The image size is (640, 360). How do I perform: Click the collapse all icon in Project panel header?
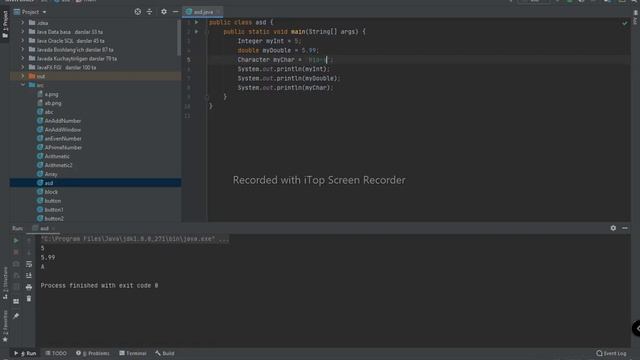pyautogui.click(x=149, y=12)
